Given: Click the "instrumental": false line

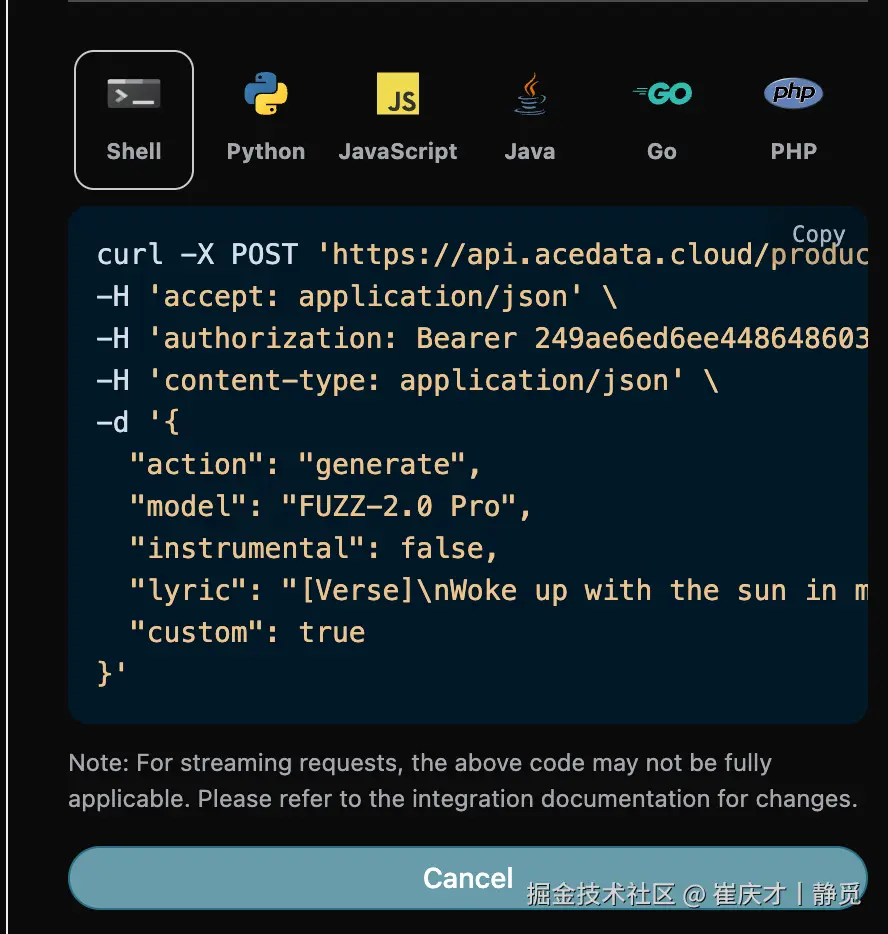Looking at the screenshot, I should [313, 549].
